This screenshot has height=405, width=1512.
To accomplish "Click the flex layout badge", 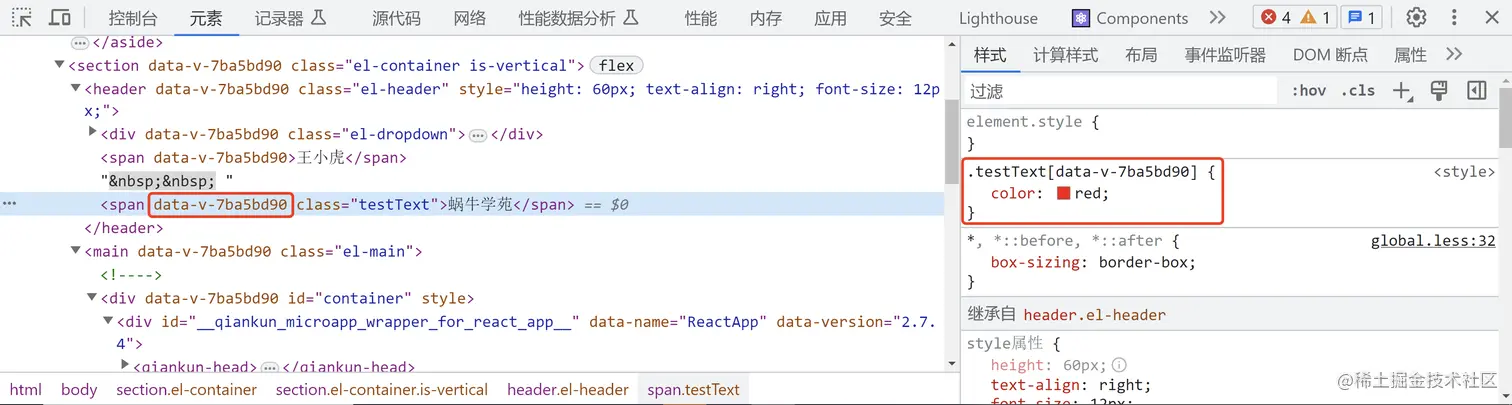I will [x=617, y=65].
